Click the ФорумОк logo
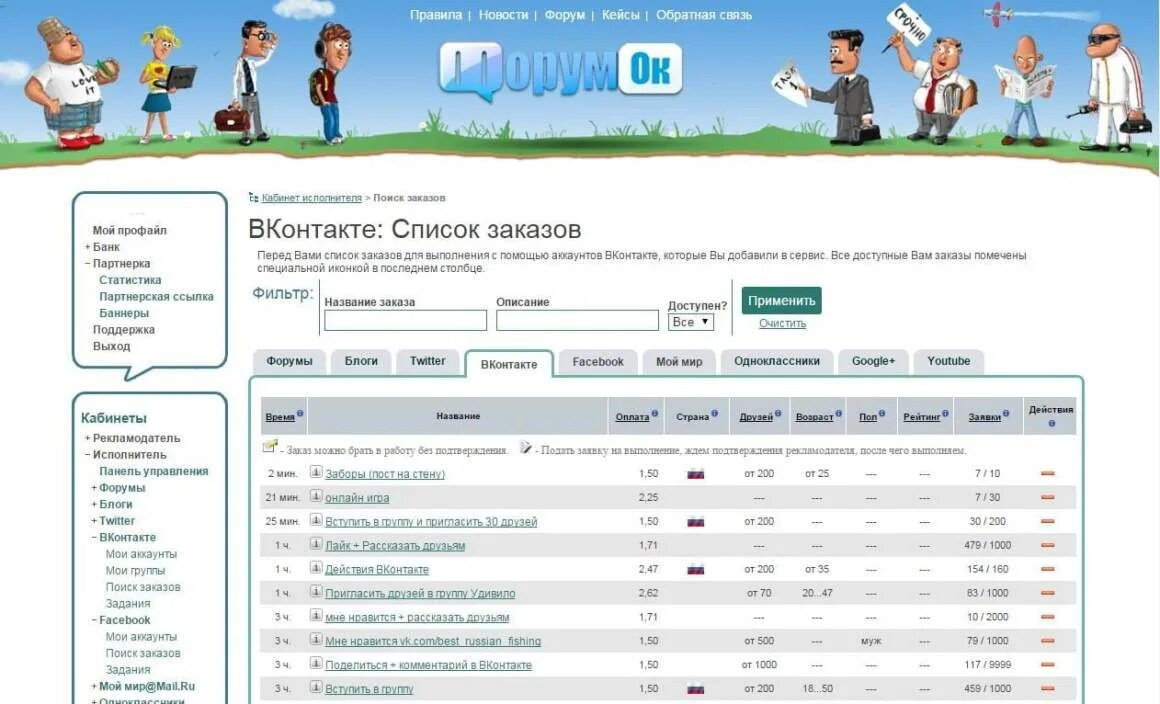 560,71
